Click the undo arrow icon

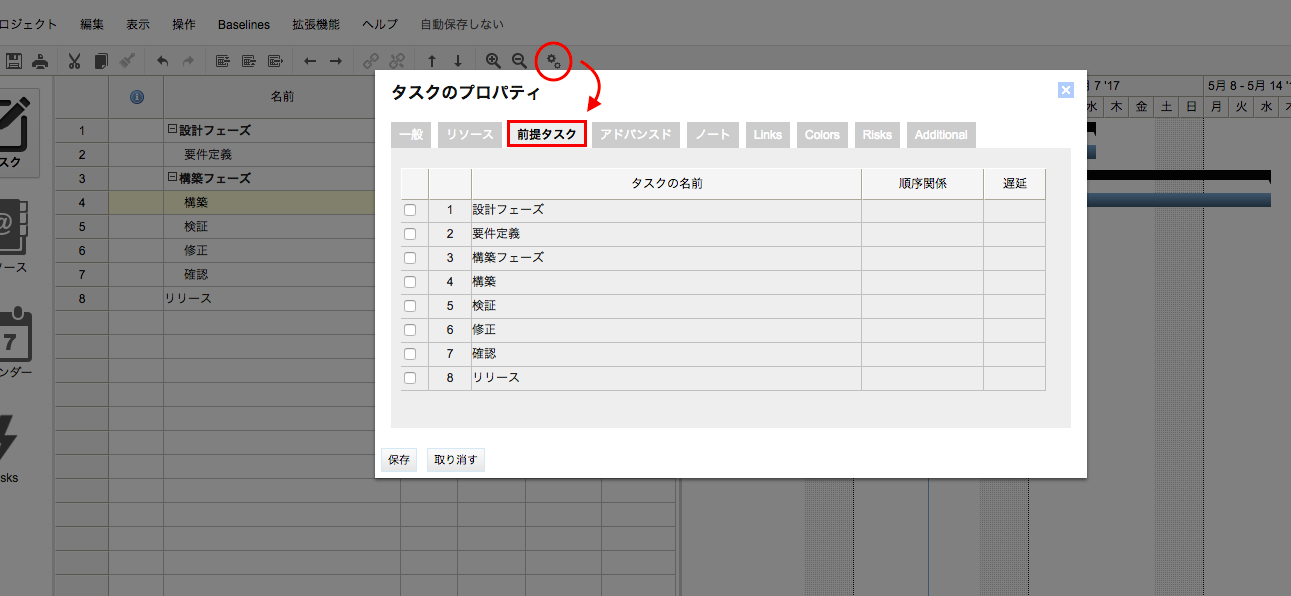[x=162, y=60]
